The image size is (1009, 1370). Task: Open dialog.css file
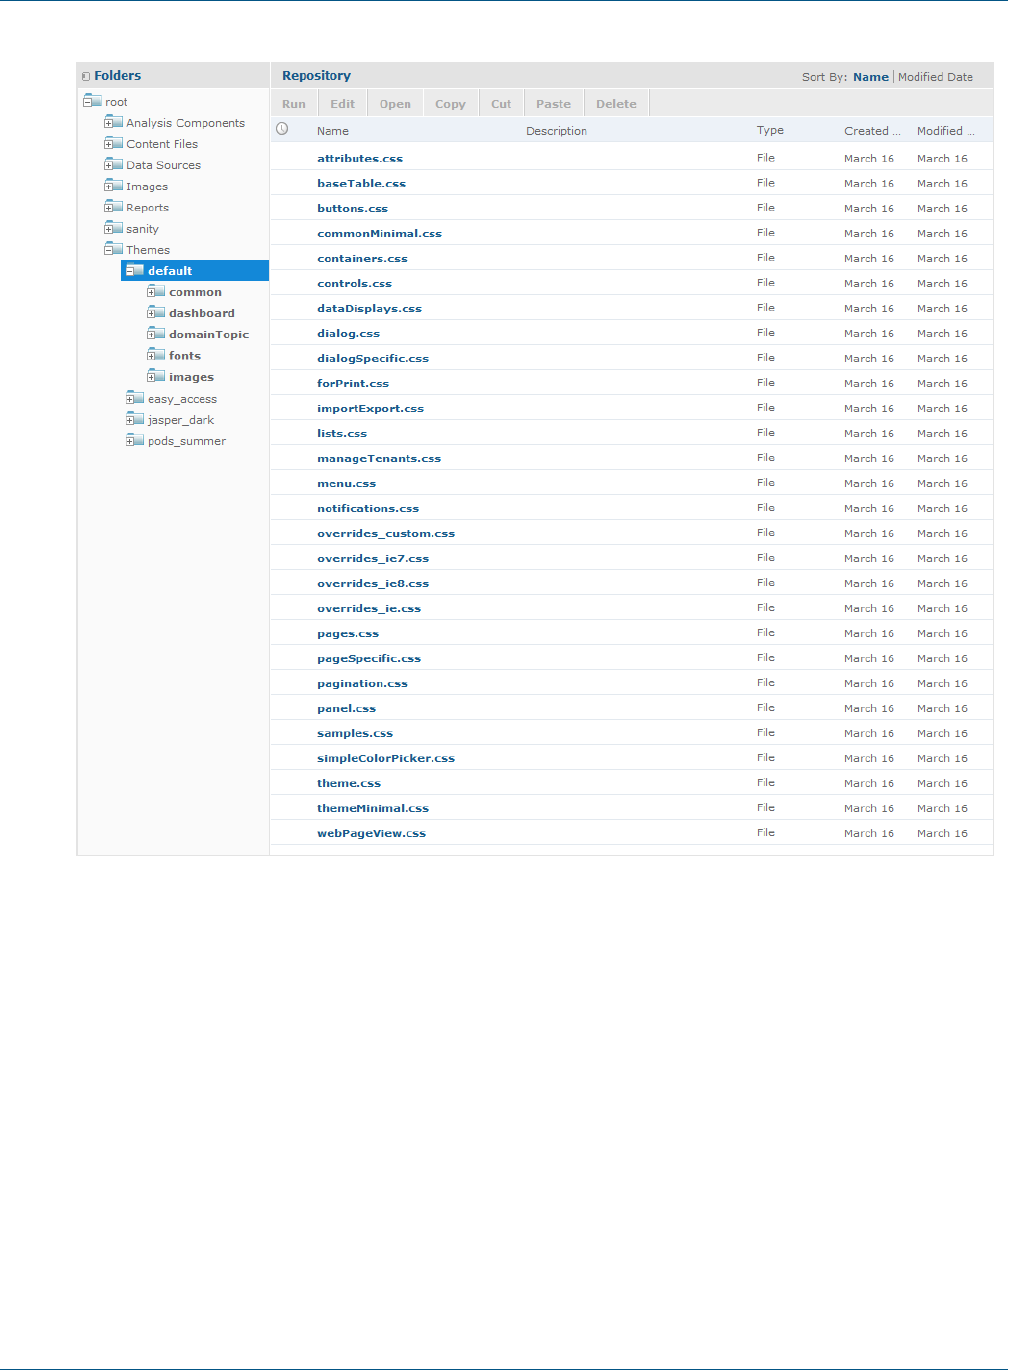tap(348, 333)
